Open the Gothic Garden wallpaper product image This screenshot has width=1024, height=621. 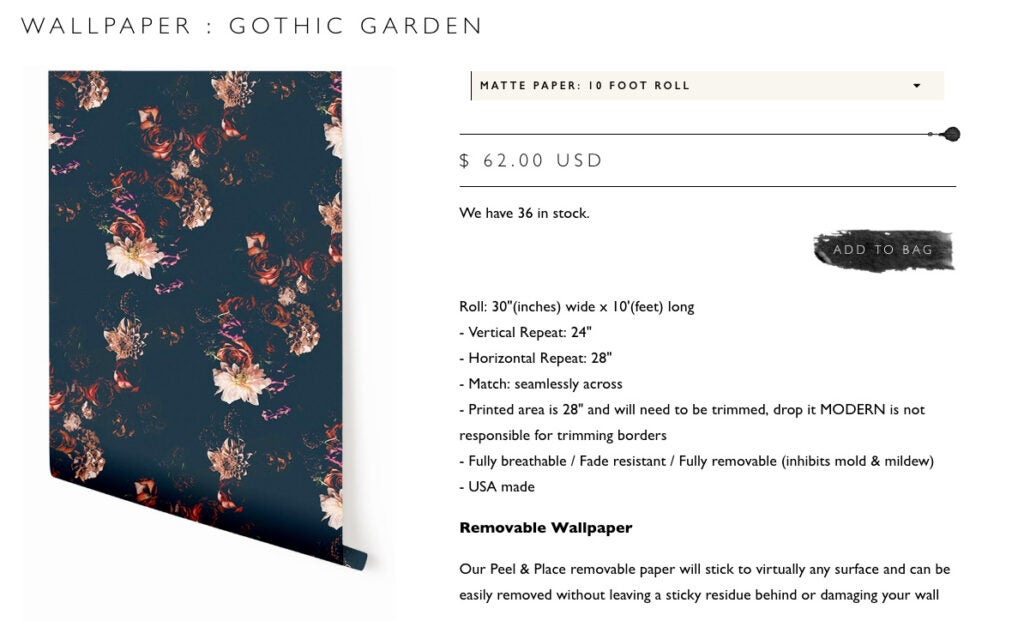pyautogui.click(x=208, y=319)
